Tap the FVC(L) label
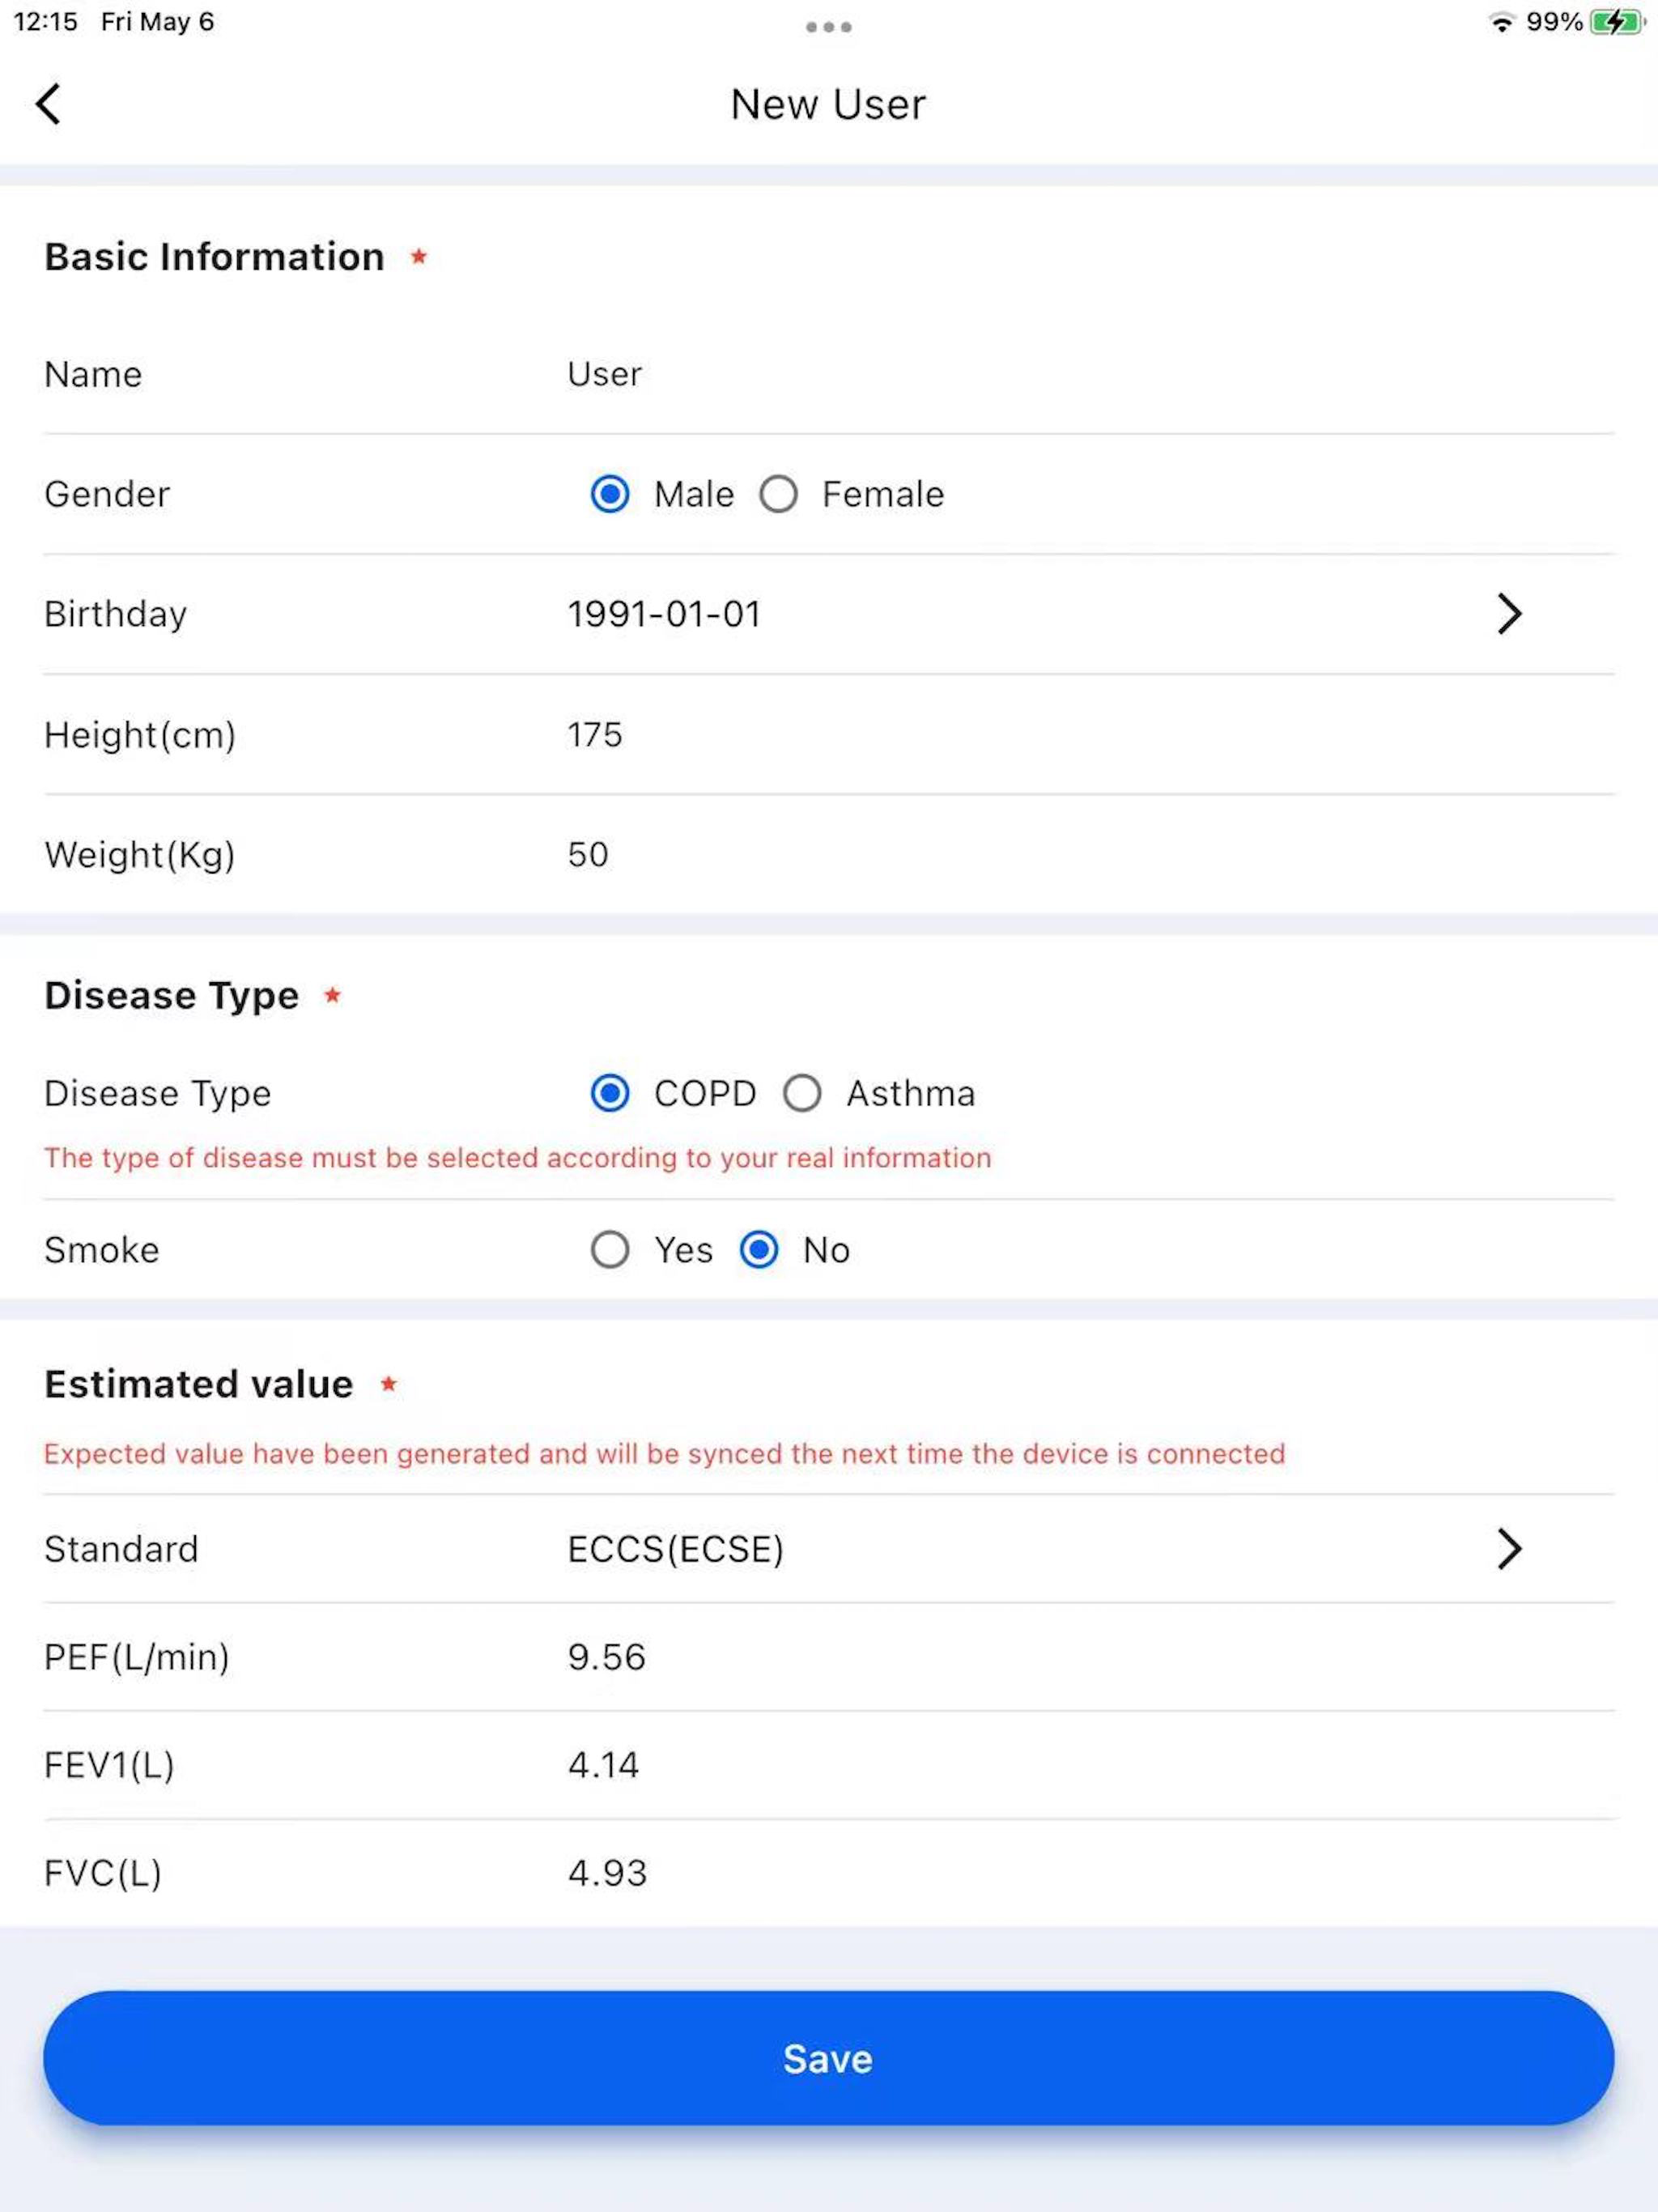The height and width of the screenshot is (2212, 1658). click(103, 1873)
